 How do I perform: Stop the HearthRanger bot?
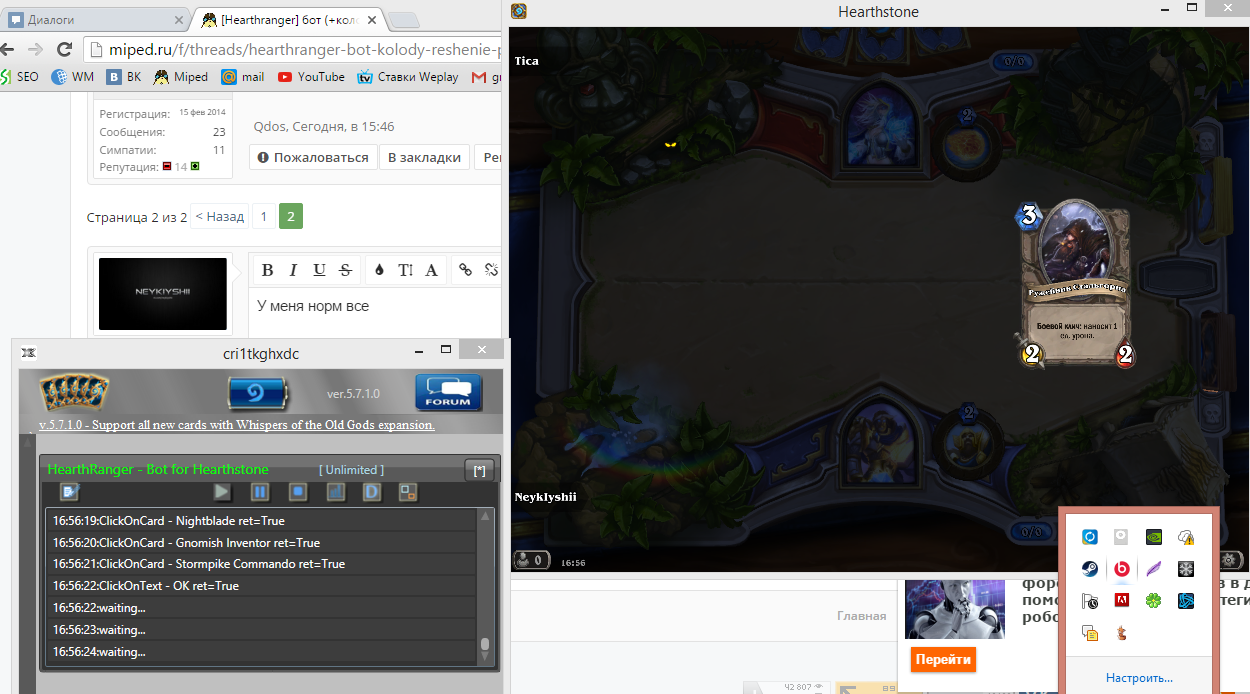(297, 492)
